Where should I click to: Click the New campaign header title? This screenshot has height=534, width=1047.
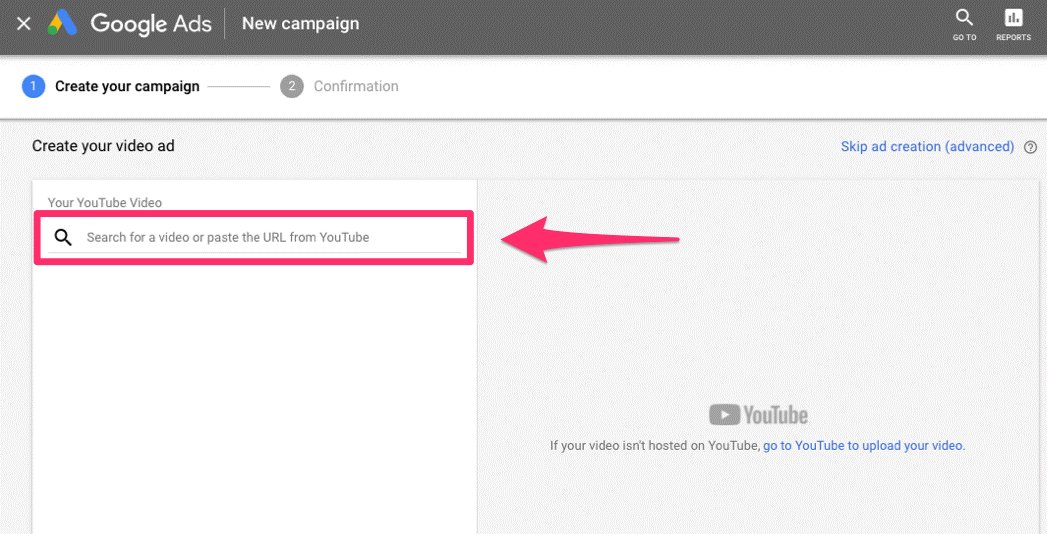300,23
